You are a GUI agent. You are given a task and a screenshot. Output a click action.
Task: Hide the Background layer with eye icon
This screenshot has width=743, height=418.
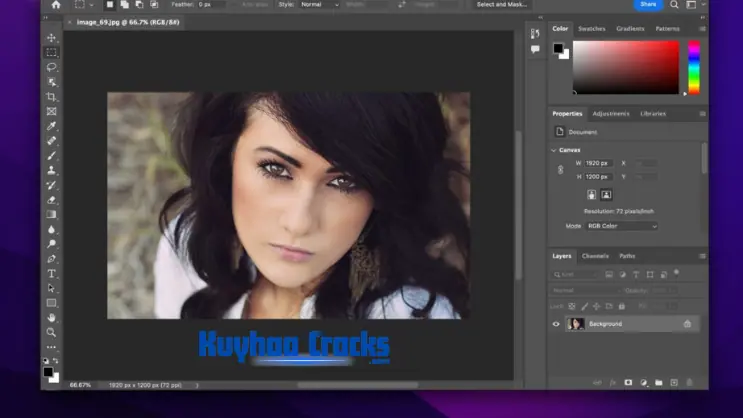557,324
